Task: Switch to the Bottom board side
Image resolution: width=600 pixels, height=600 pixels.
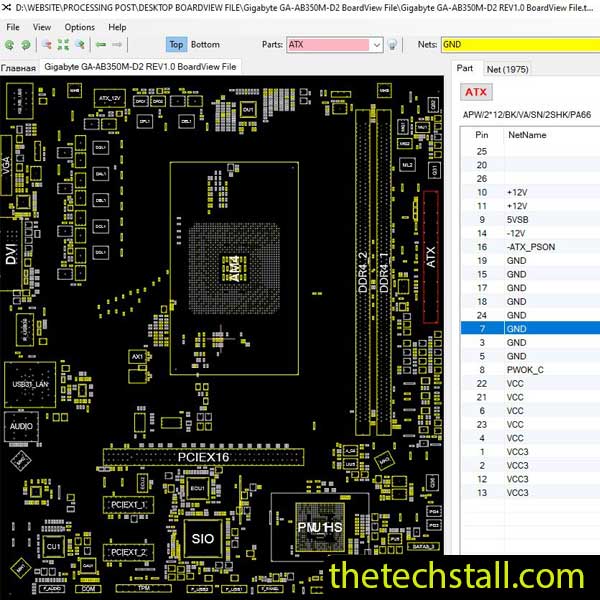Action: click(x=205, y=45)
